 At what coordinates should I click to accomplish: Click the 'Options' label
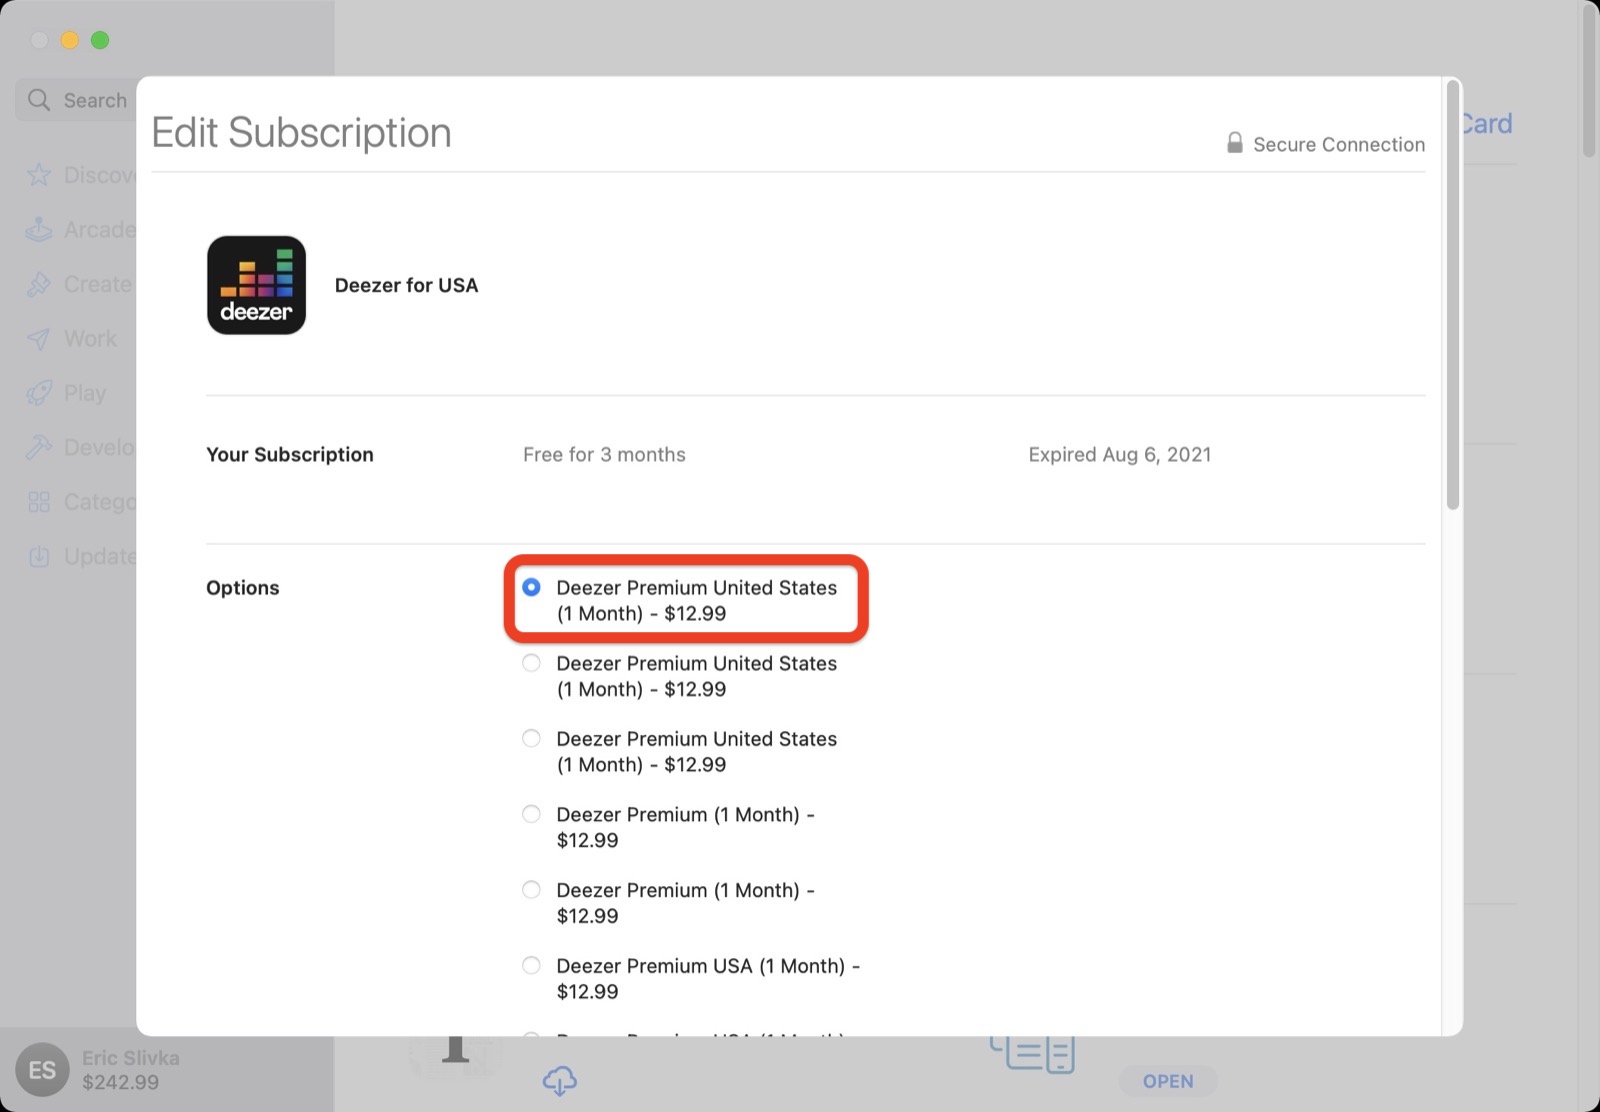click(x=243, y=587)
